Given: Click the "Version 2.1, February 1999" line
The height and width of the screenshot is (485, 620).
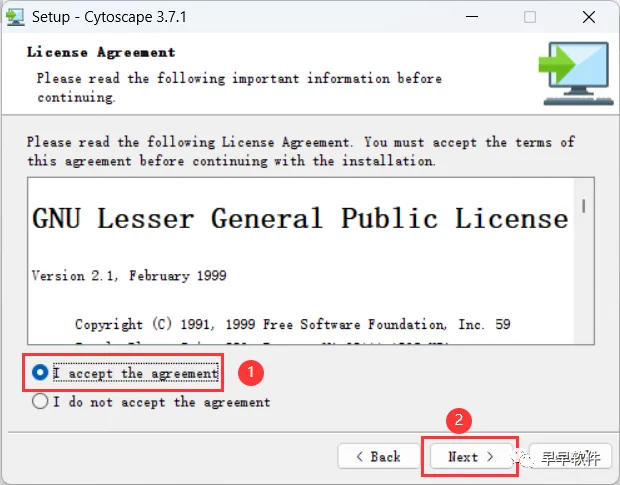Looking at the screenshot, I should pos(129,276).
